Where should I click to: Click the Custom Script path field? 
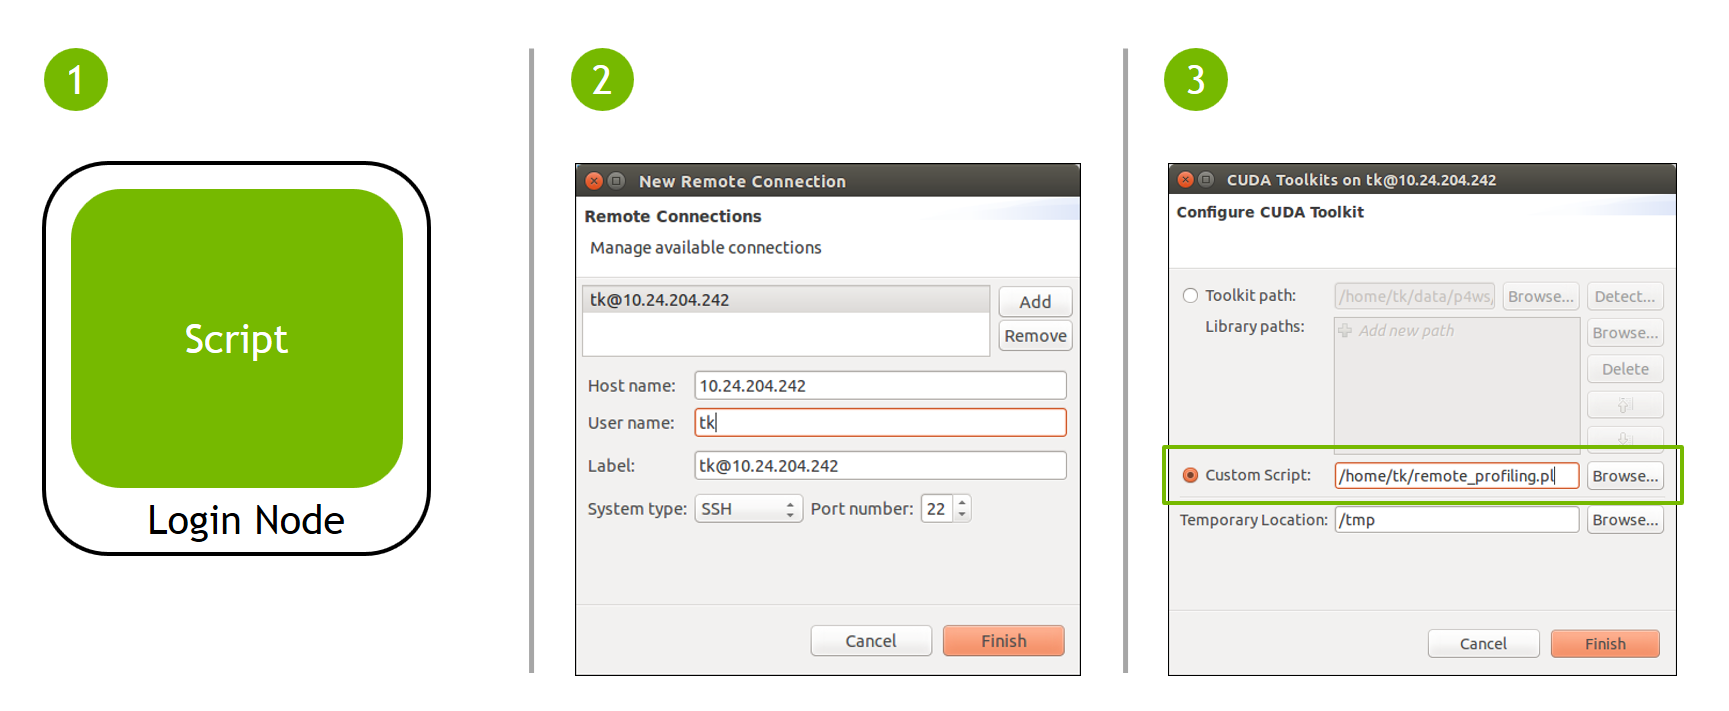[x=1456, y=476]
